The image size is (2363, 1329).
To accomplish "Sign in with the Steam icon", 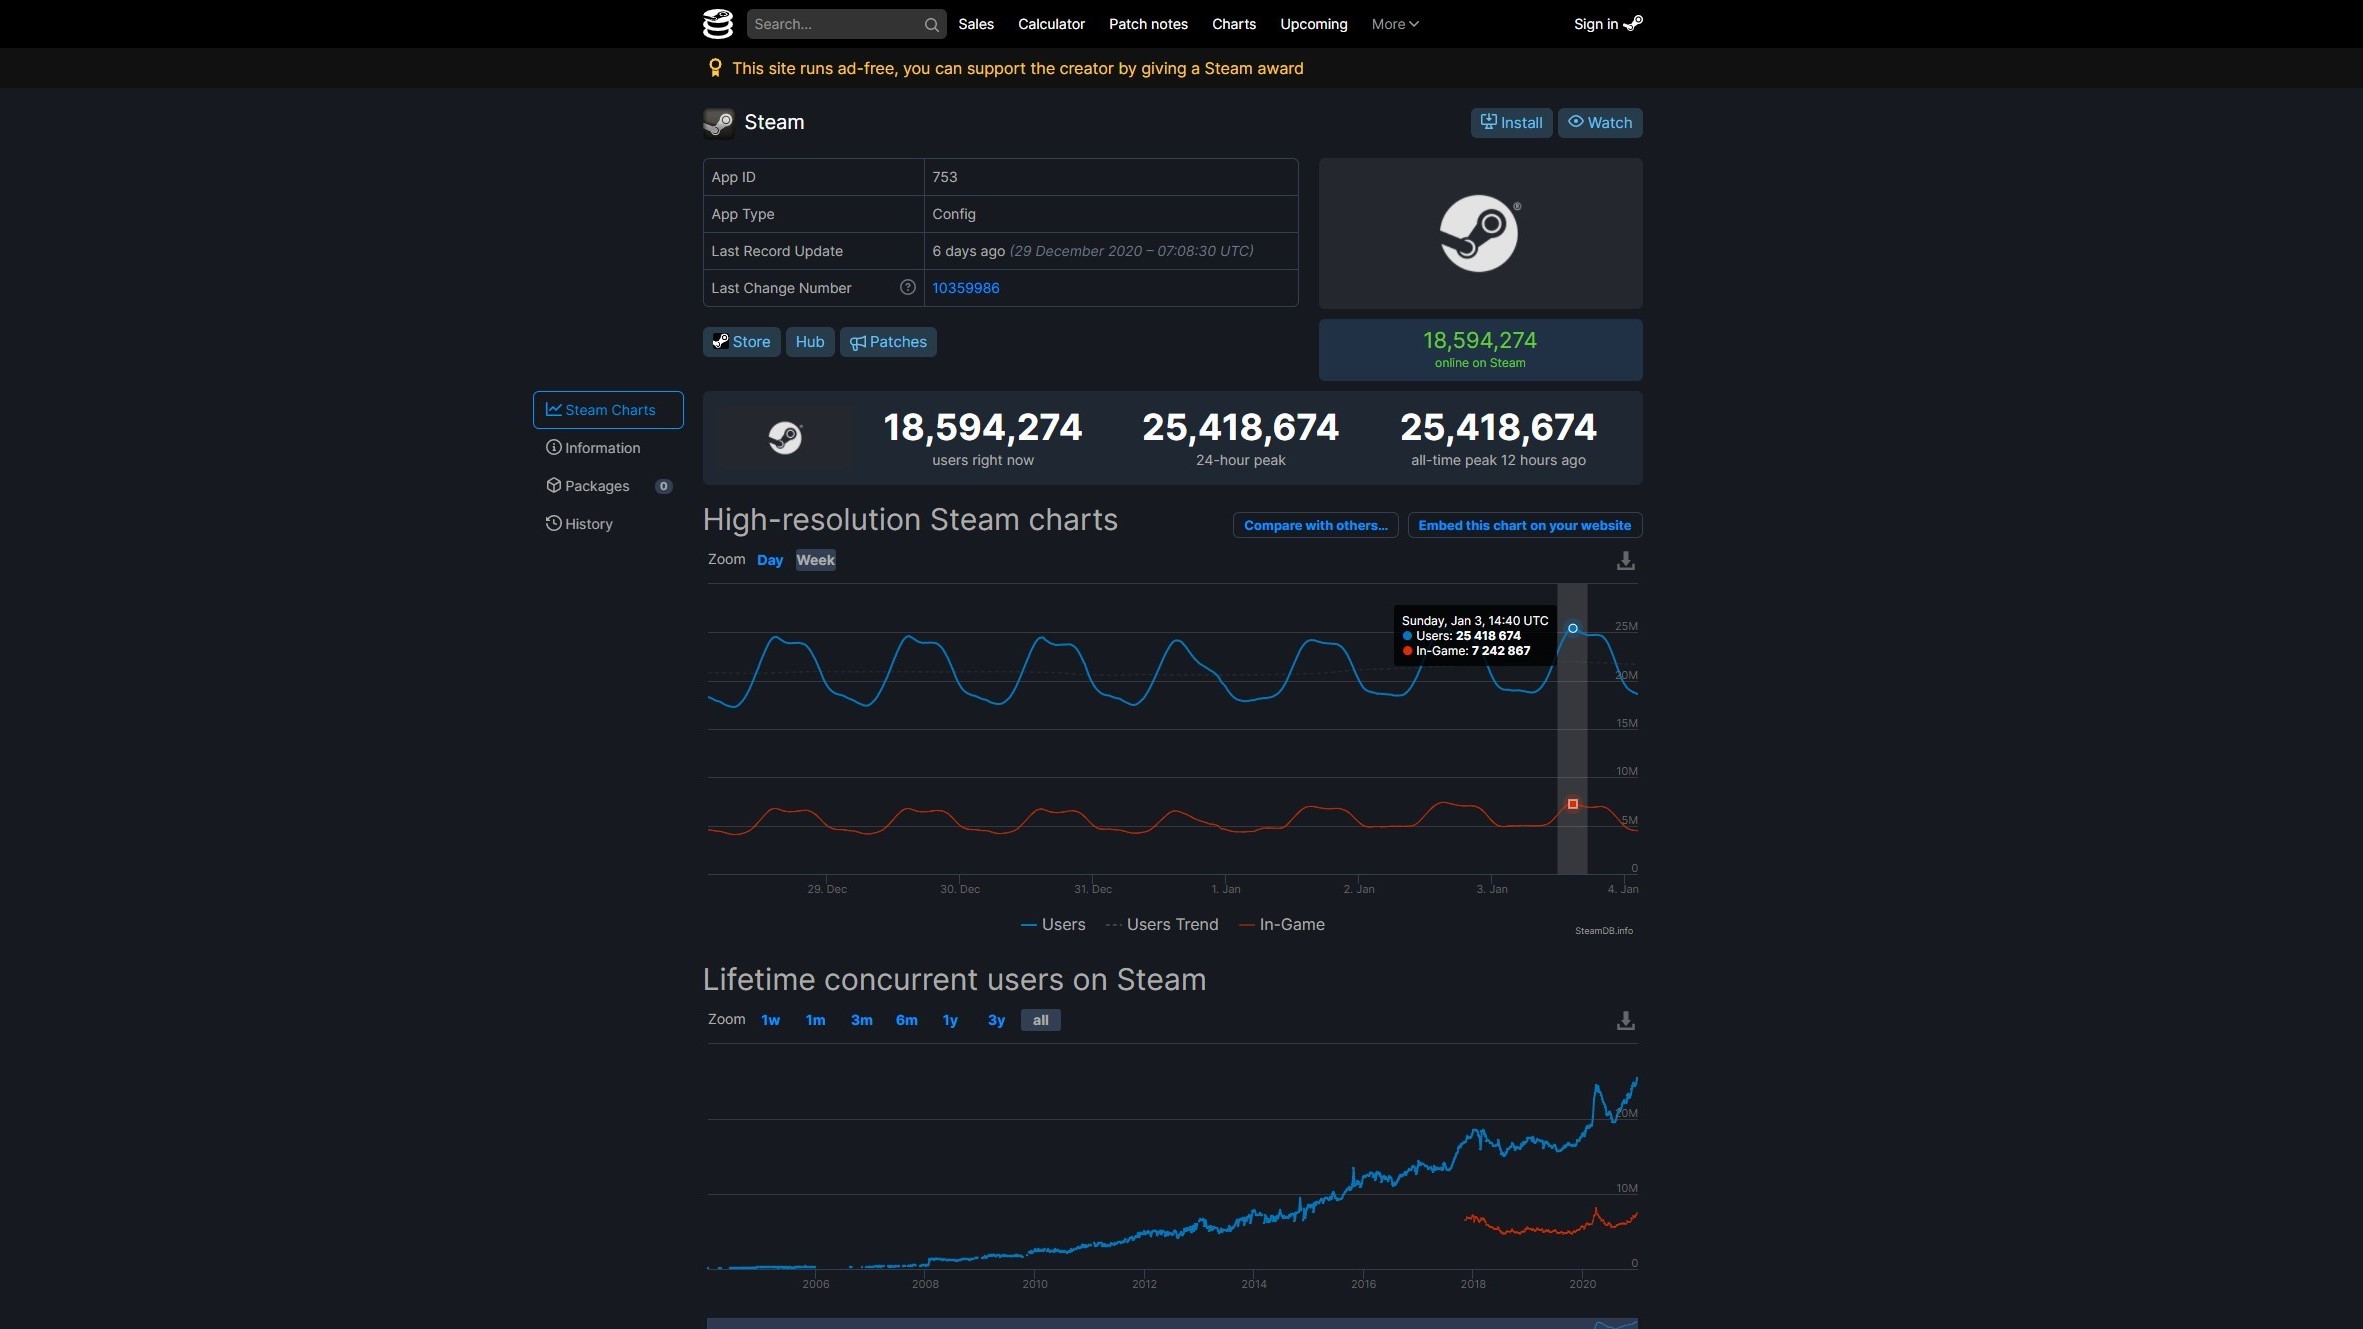I will pos(1606,23).
